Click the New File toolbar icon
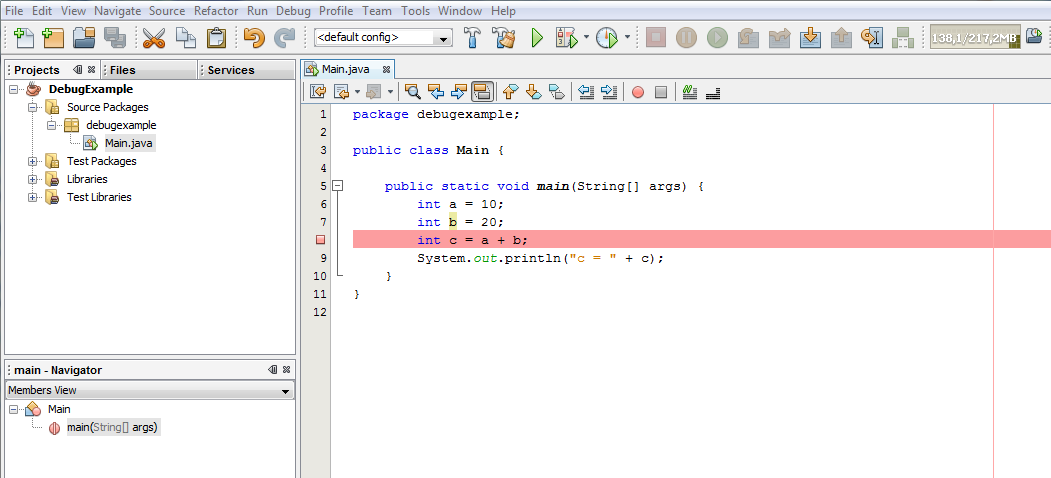Image resolution: width=1051 pixels, height=478 pixels. point(24,38)
